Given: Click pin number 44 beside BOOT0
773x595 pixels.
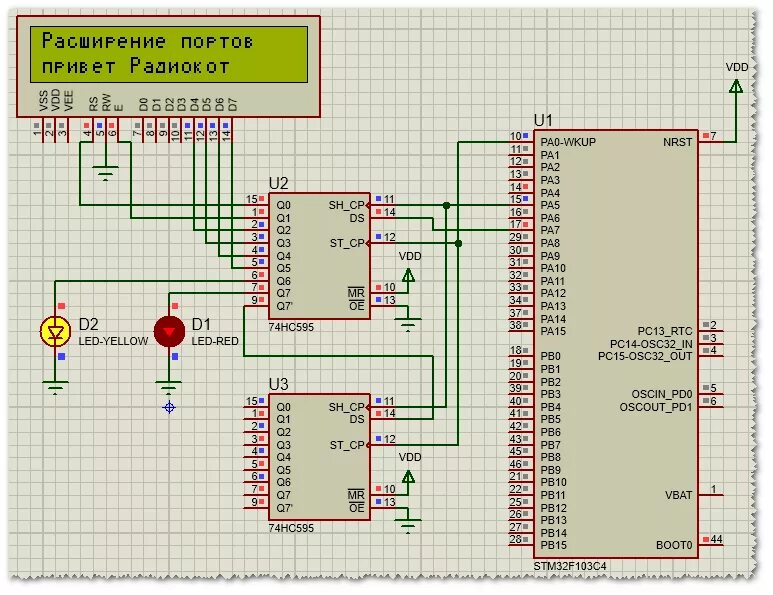Looking at the screenshot, I should click(x=716, y=539).
